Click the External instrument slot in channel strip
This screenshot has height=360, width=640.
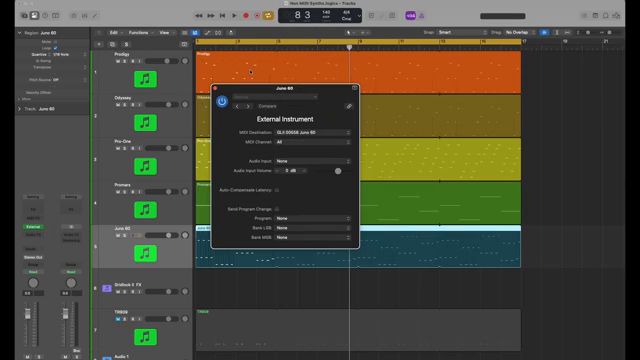tap(33, 227)
